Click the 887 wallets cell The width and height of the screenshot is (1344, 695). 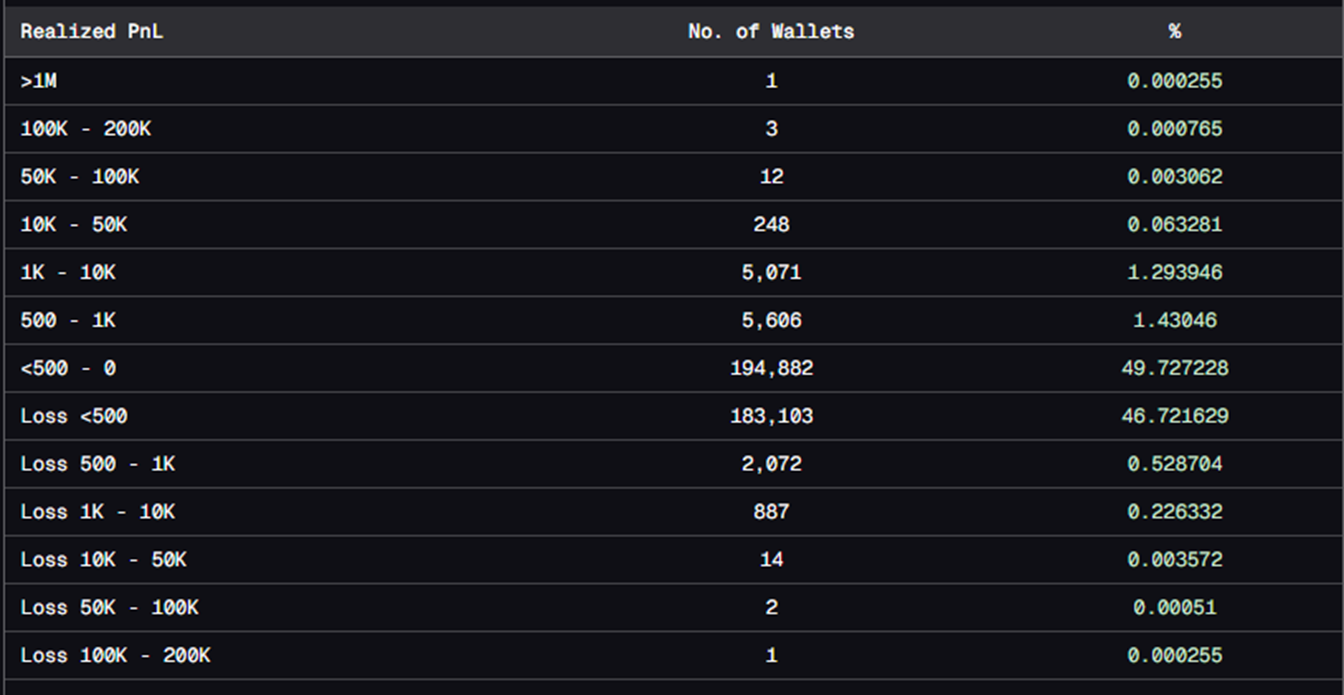click(771, 512)
